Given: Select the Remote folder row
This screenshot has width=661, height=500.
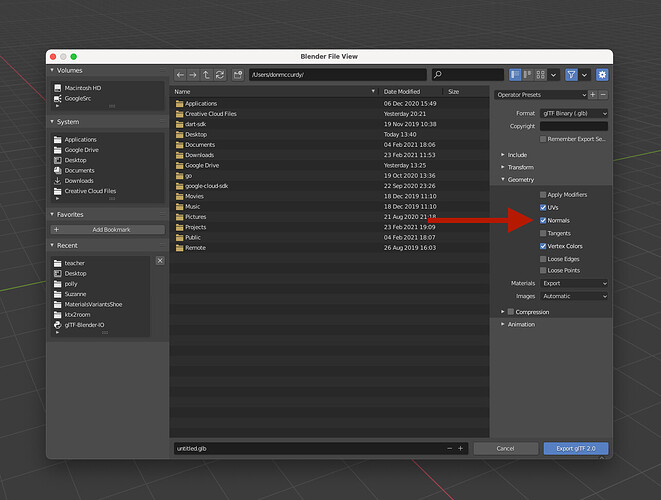Looking at the screenshot, I should tap(329, 248).
